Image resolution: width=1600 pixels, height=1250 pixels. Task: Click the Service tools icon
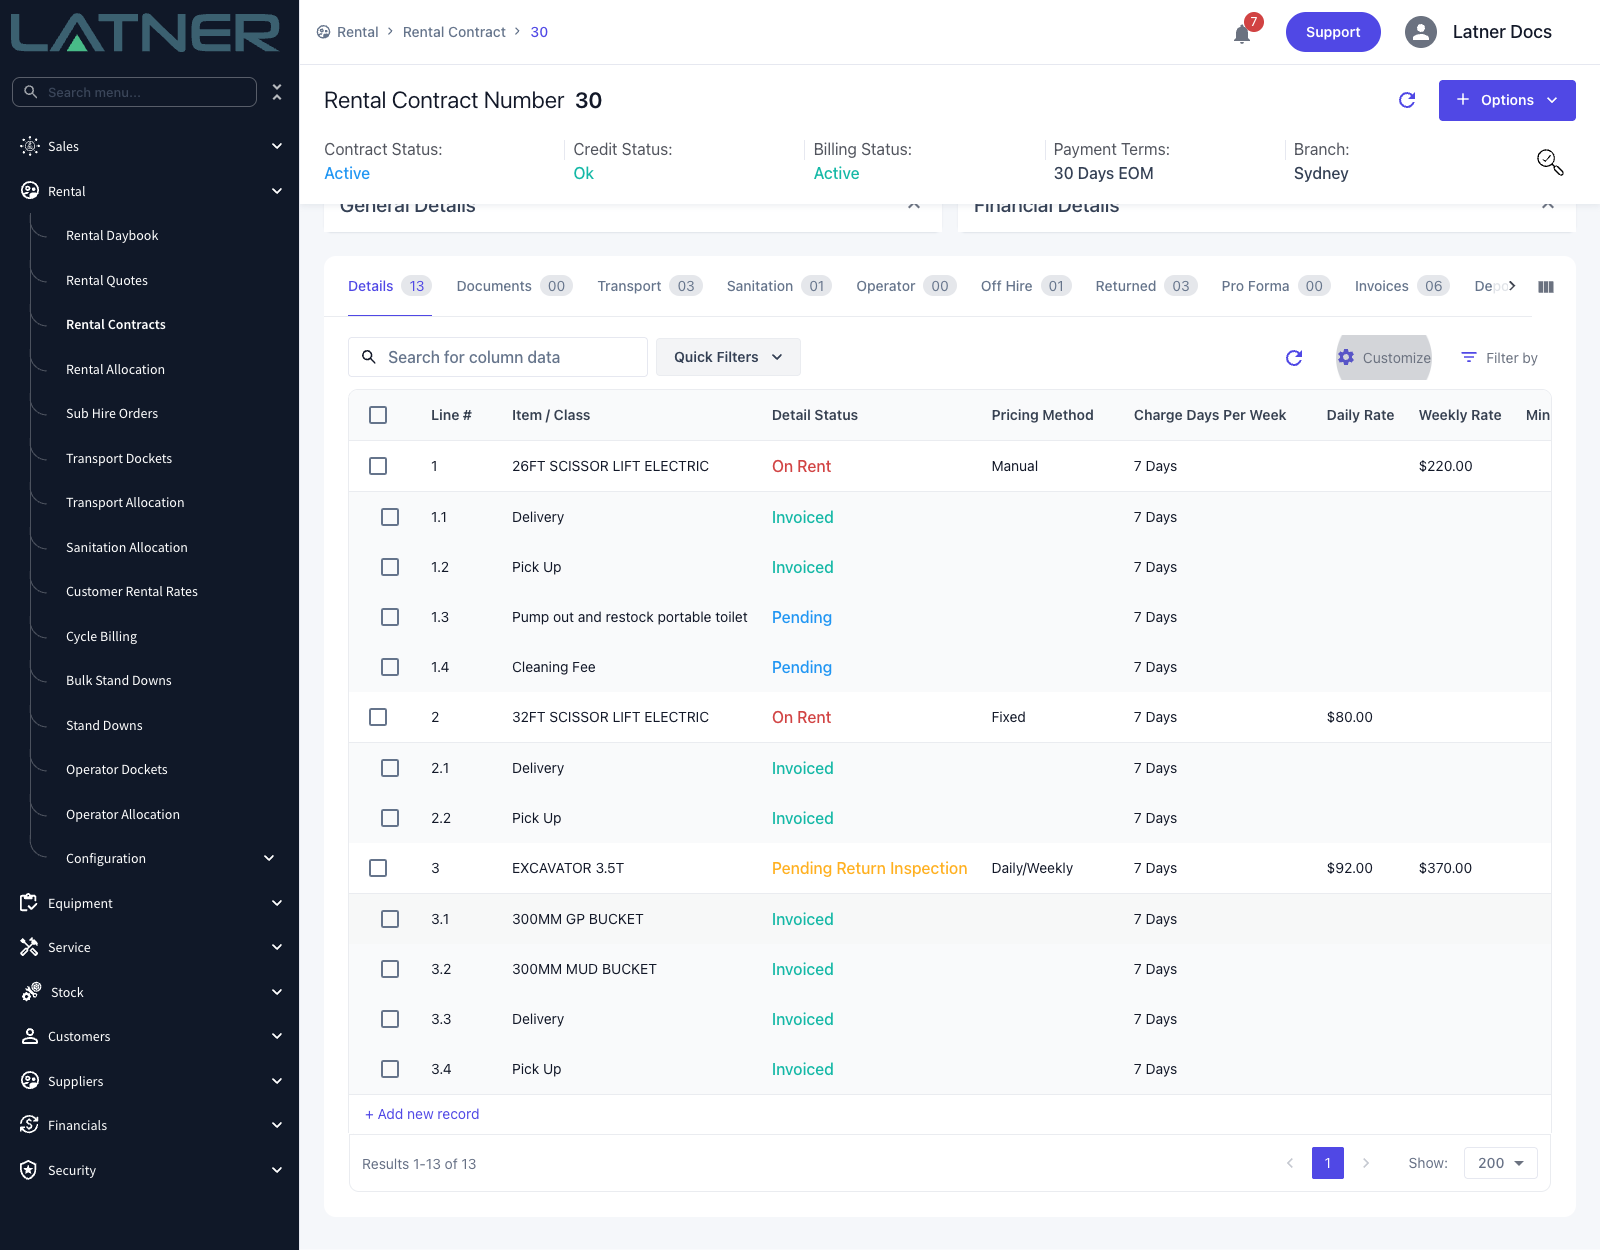point(29,947)
